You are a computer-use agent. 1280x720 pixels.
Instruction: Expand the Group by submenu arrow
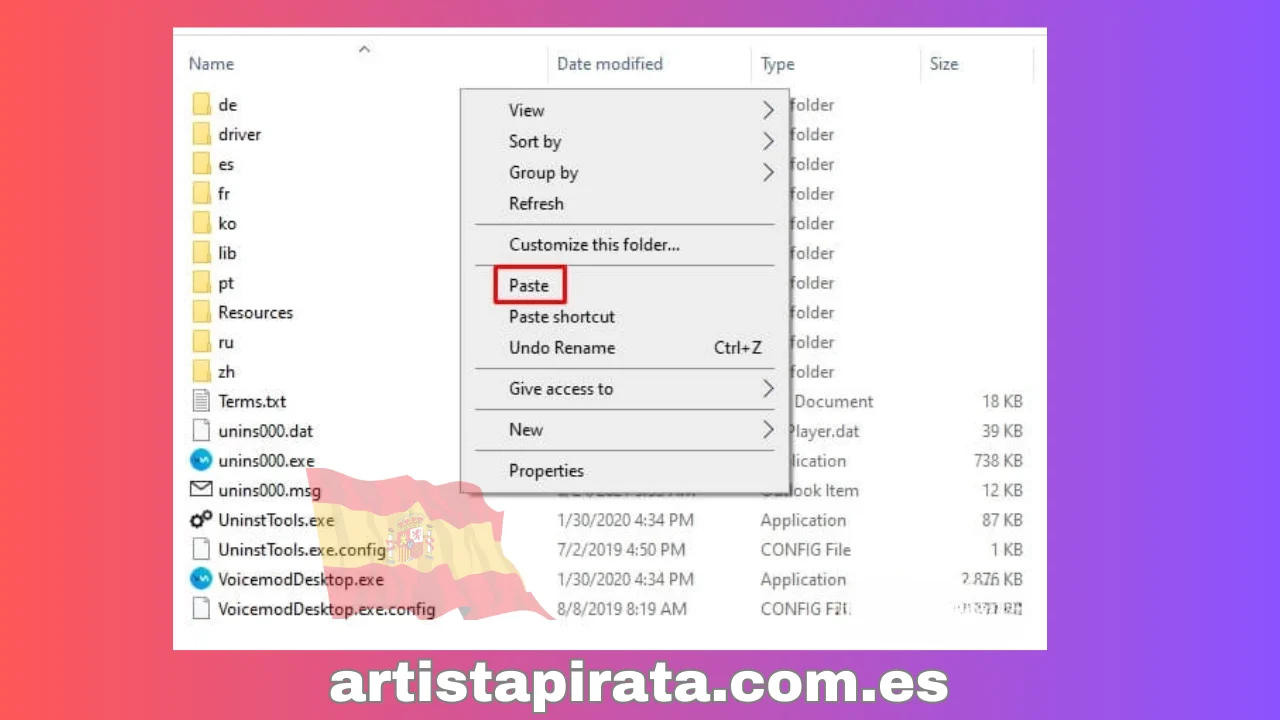click(768, 172)
